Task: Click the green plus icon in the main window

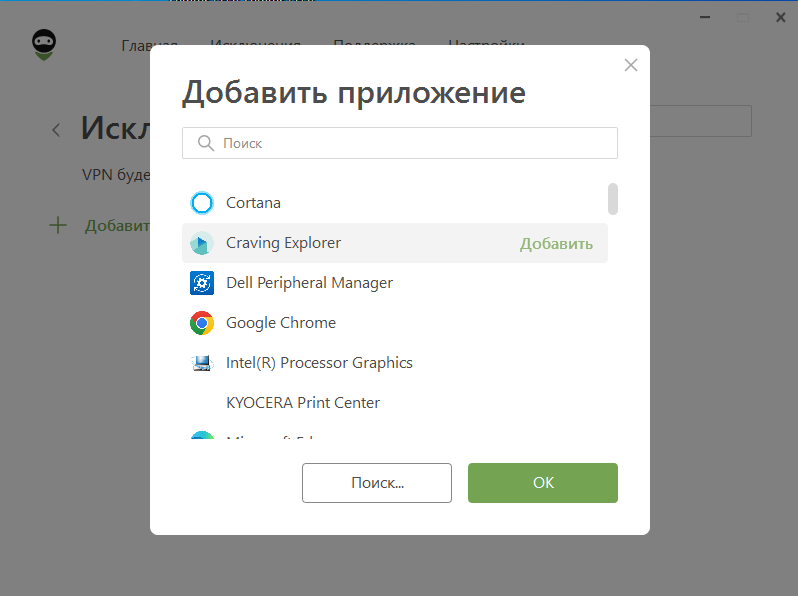Action: coord(58,225)
